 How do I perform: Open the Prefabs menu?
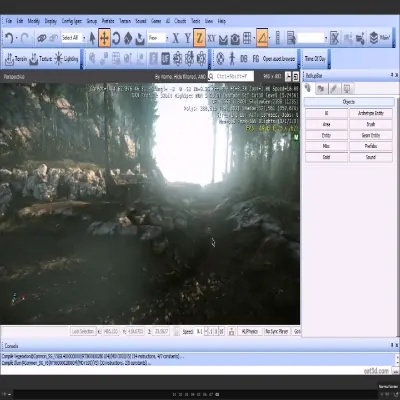click(x=108, y=21)
